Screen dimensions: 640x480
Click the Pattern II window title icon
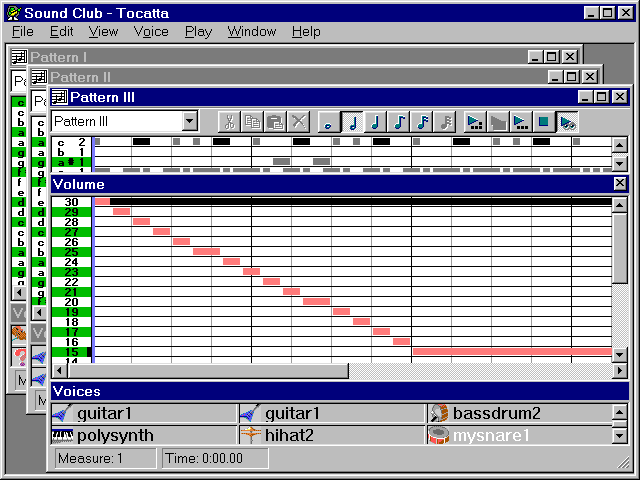[x=39, y=77]
